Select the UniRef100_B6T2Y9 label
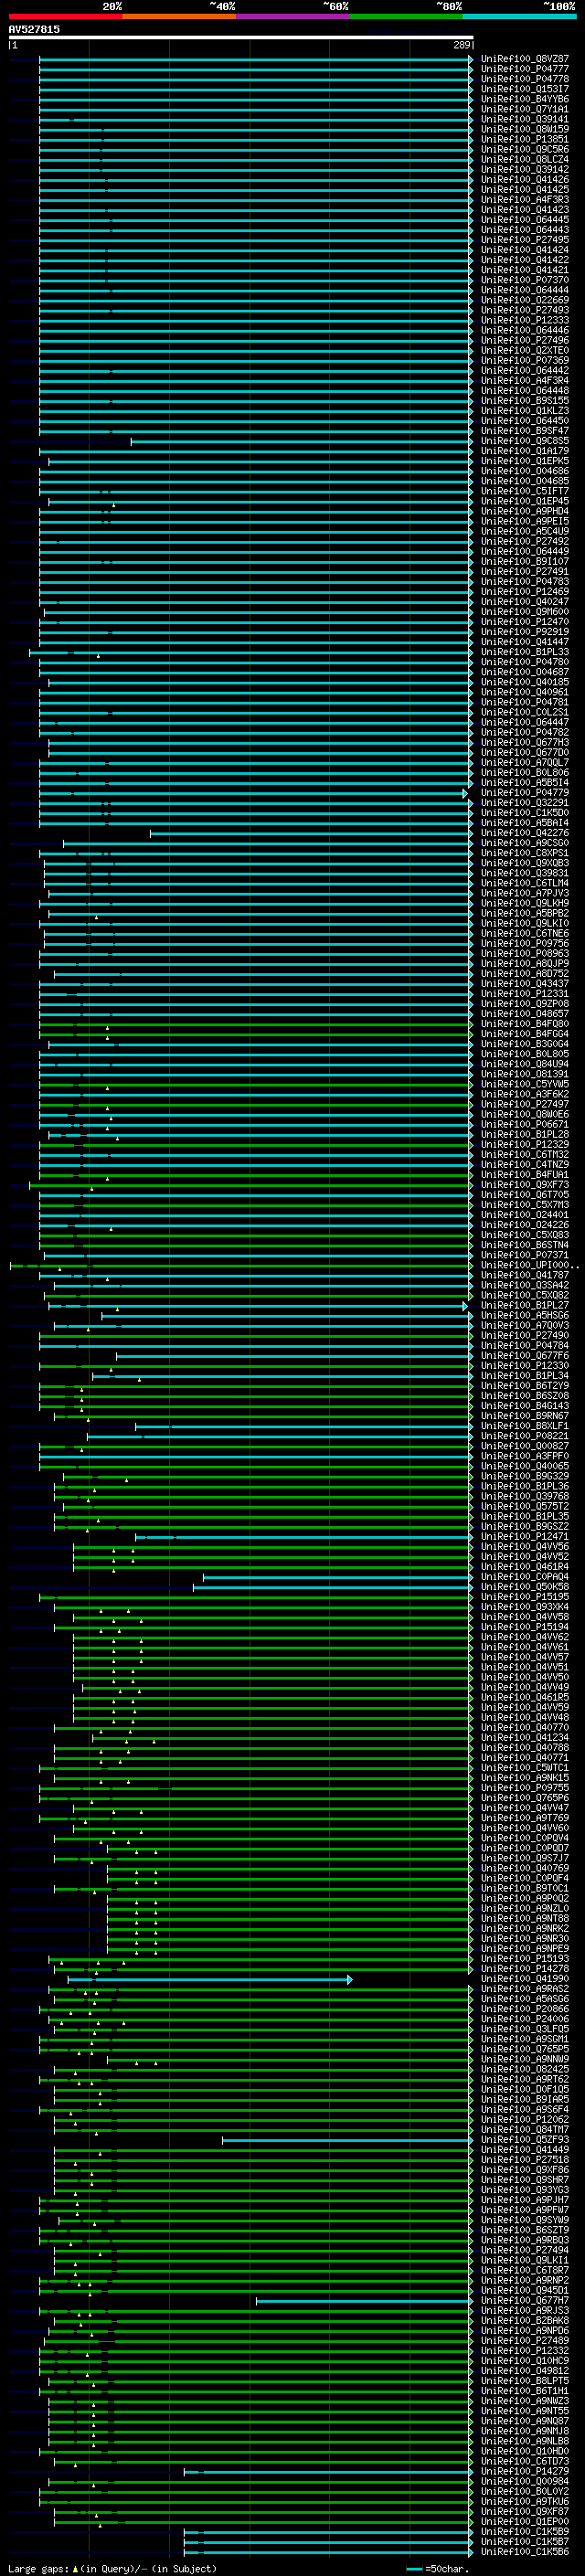 (525, 1386)
